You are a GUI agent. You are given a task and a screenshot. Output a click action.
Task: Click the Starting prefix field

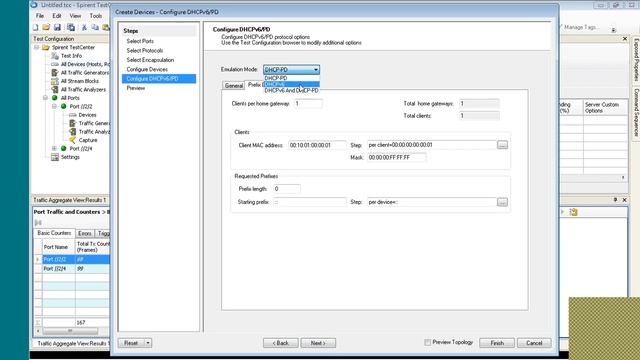(x=310, y=202)
